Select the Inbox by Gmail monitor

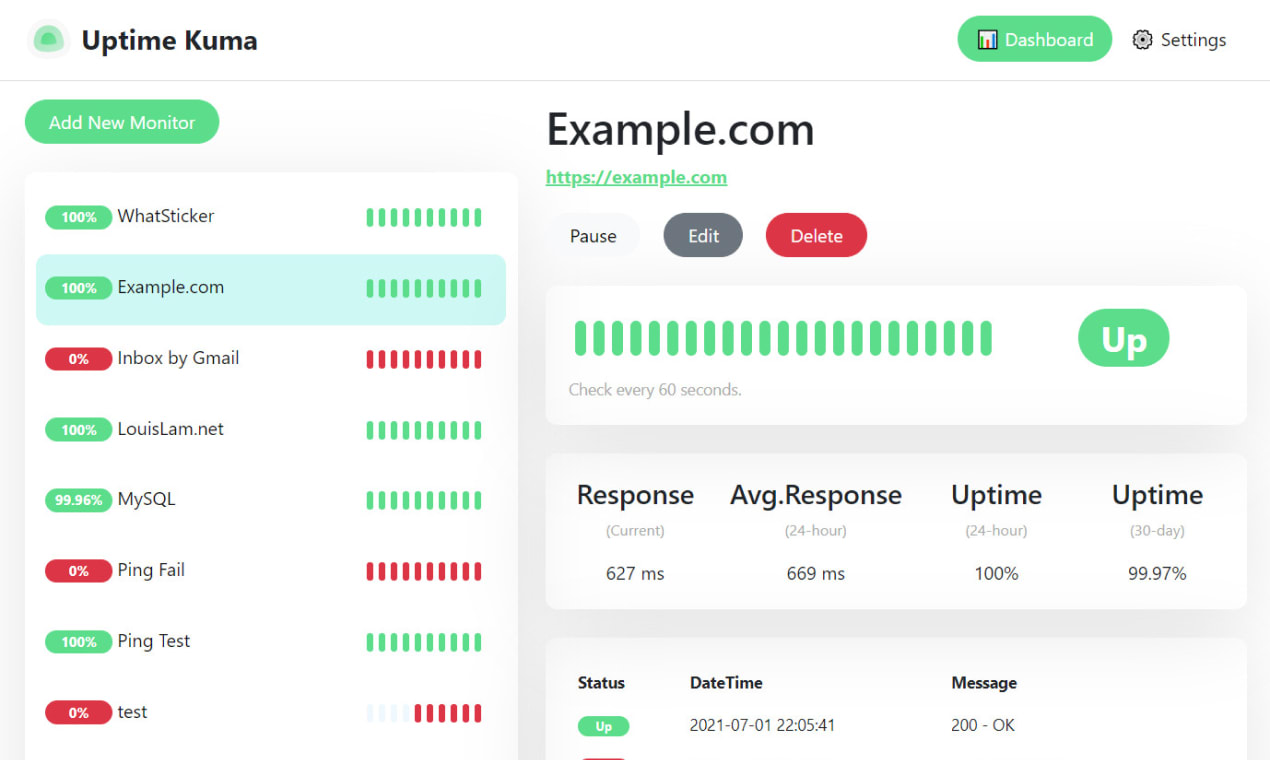pos(271,359)
